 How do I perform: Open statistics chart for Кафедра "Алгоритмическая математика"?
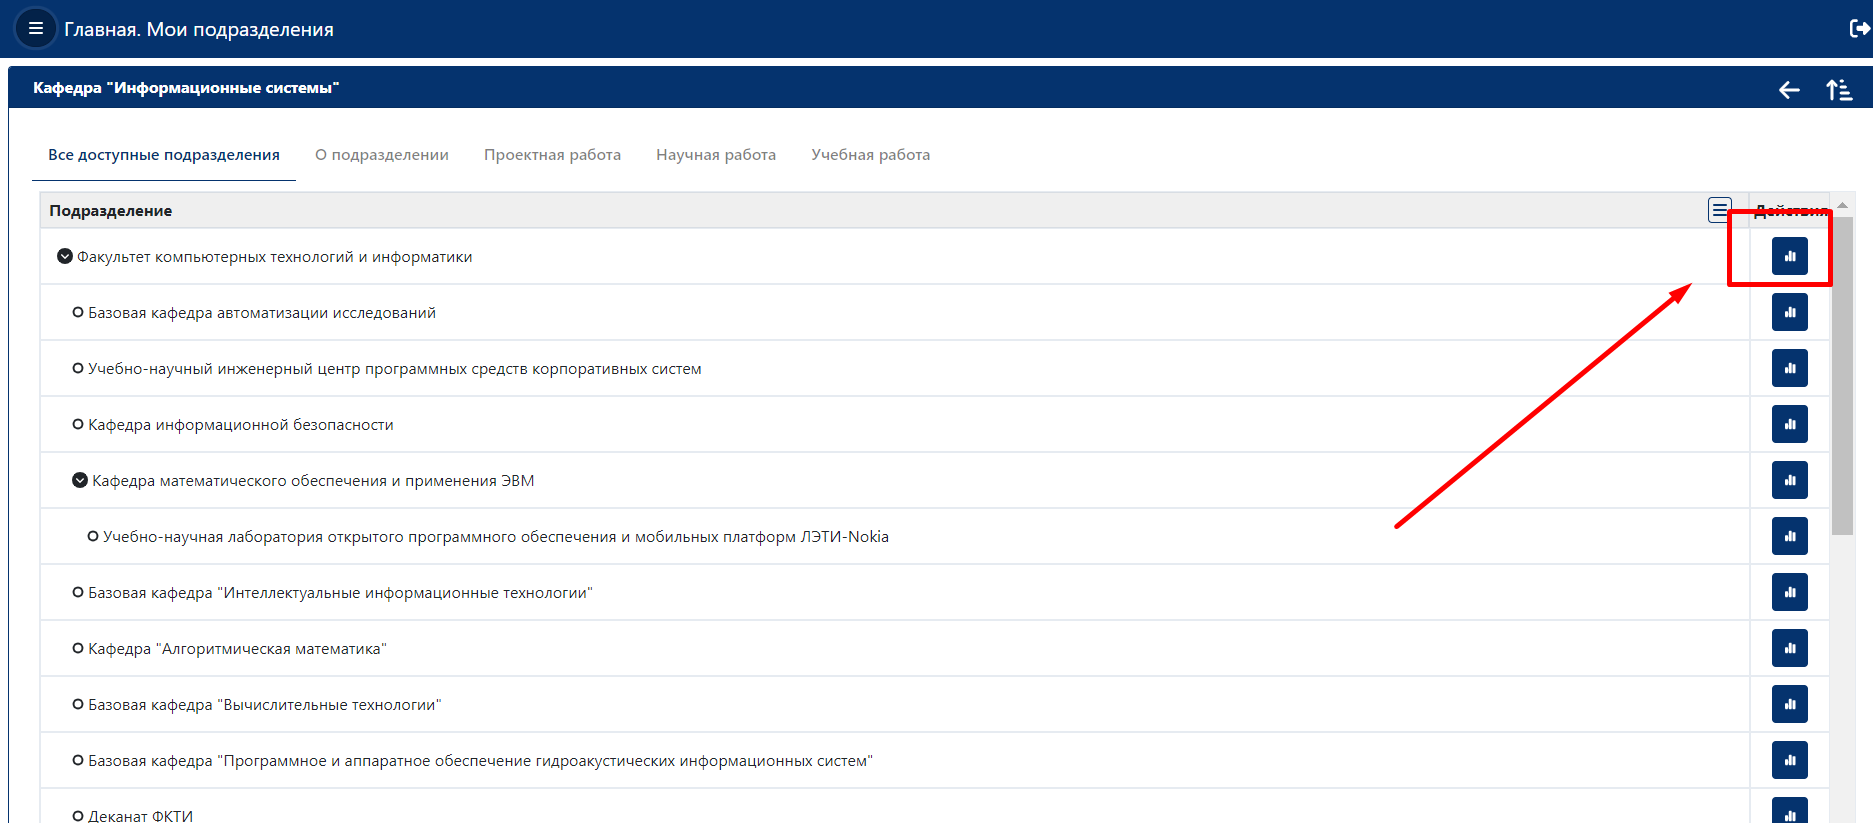pyautogui.click(x=1789, y=648)
